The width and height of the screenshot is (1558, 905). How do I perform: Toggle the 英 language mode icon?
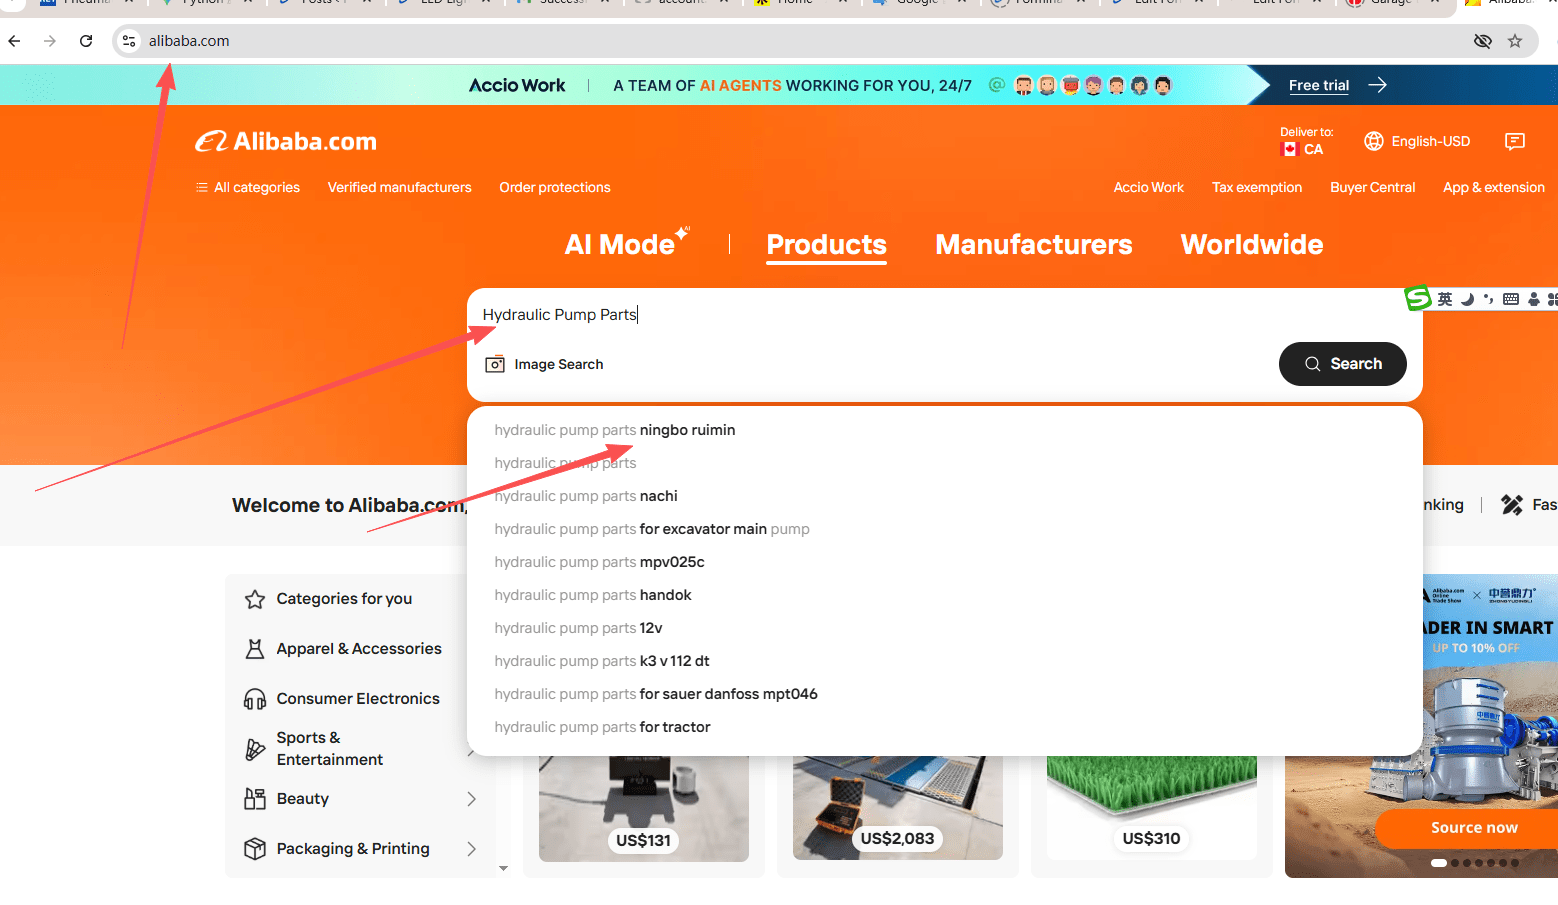coord(1445,299)
